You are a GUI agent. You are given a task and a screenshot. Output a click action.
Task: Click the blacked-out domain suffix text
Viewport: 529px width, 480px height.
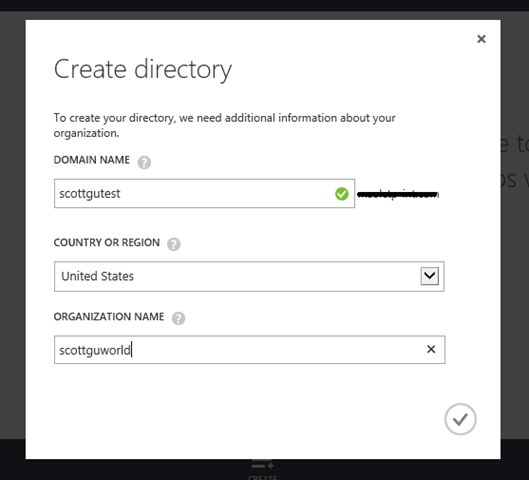[x=398, y=194]
